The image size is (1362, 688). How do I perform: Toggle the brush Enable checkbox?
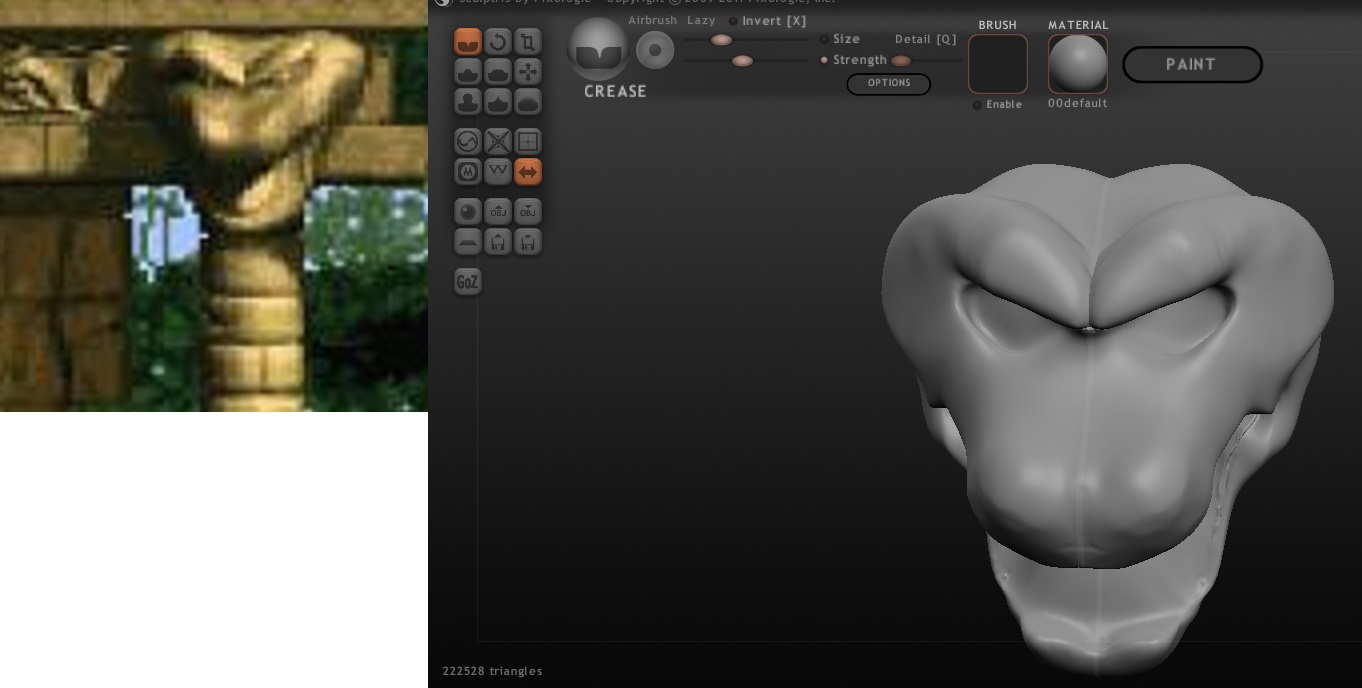(x=977, y=105)
